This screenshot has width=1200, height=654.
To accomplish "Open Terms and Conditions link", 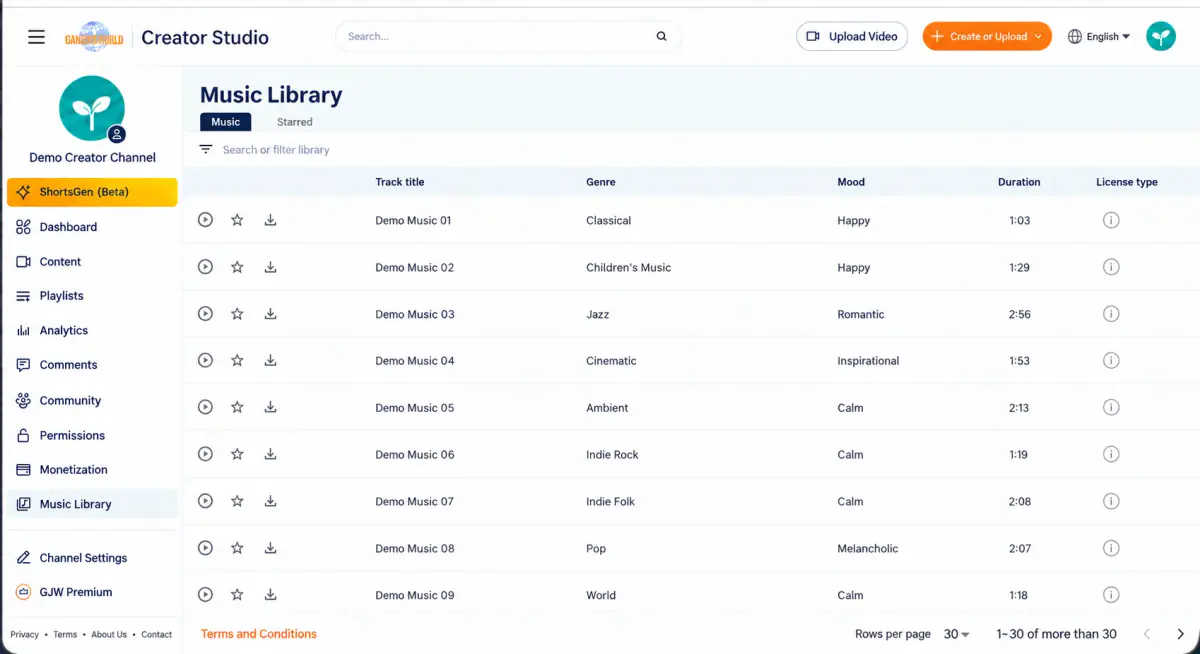I will coord(259,634).
